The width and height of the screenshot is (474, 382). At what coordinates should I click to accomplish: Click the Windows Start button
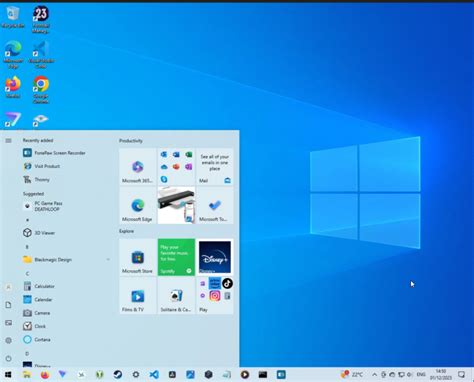8,375
